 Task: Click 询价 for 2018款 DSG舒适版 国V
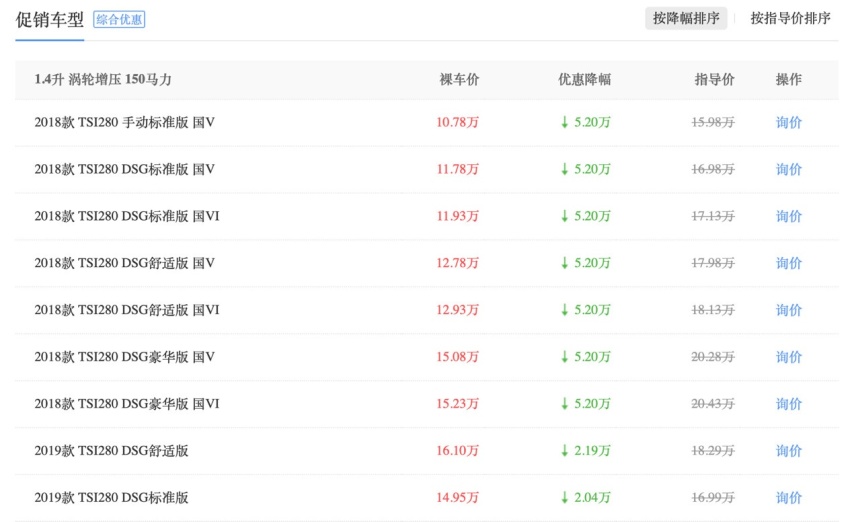(x=788, y=263)
